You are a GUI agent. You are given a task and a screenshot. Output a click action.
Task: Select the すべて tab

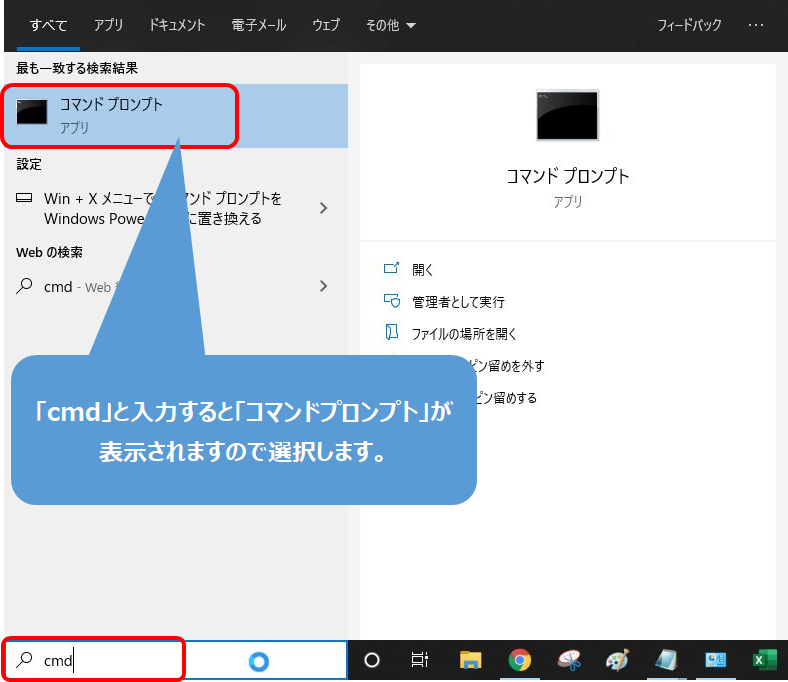tap(48, 25)
